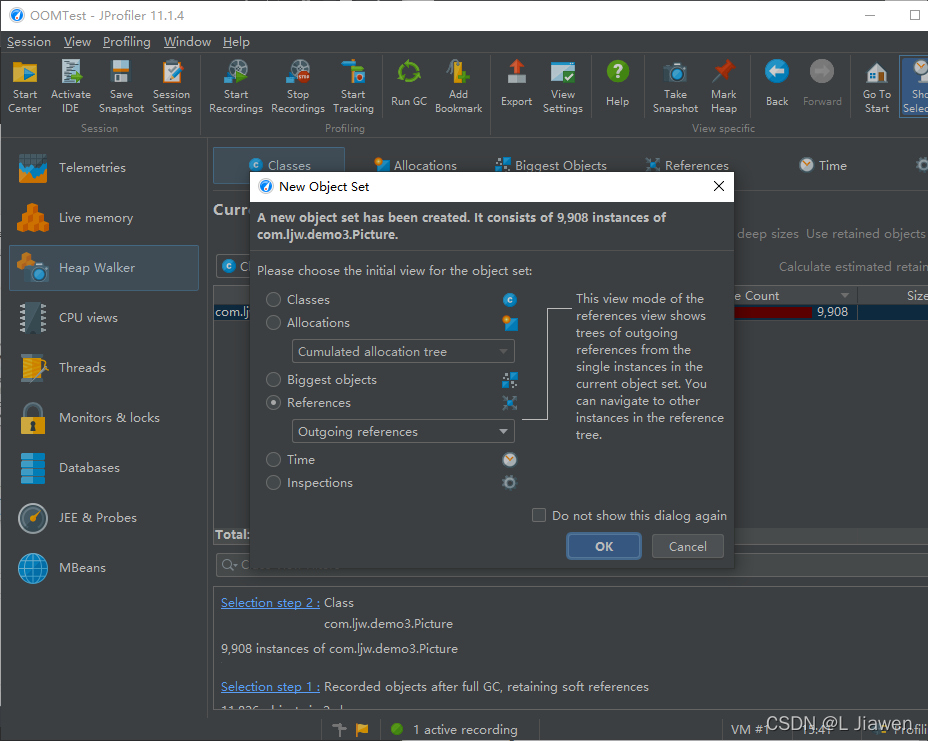Open Monitors & locks in sidebar

(104, 418)
